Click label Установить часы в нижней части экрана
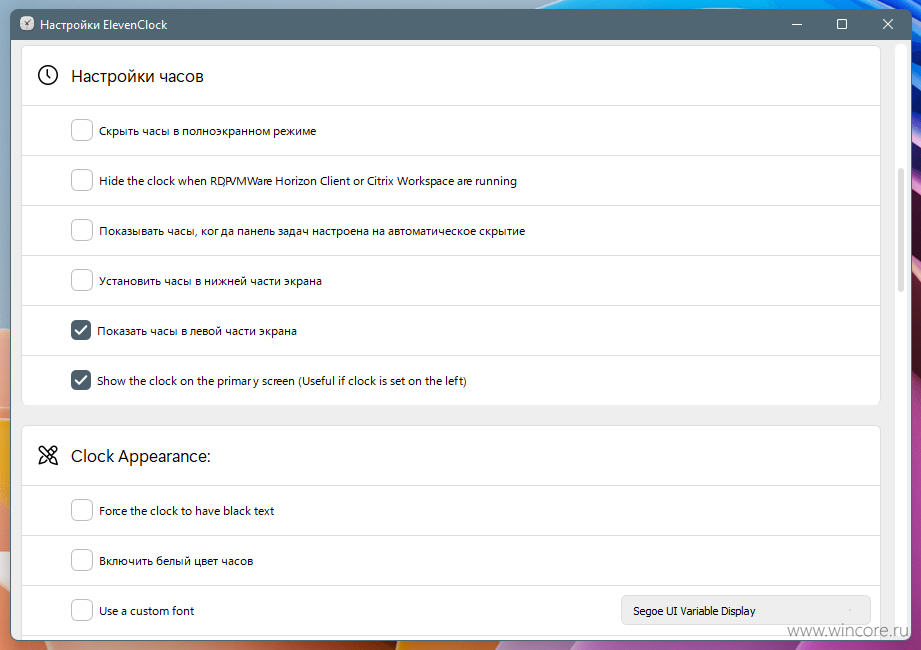The height and width of the screenshot is (650, 921). [210, 281]
